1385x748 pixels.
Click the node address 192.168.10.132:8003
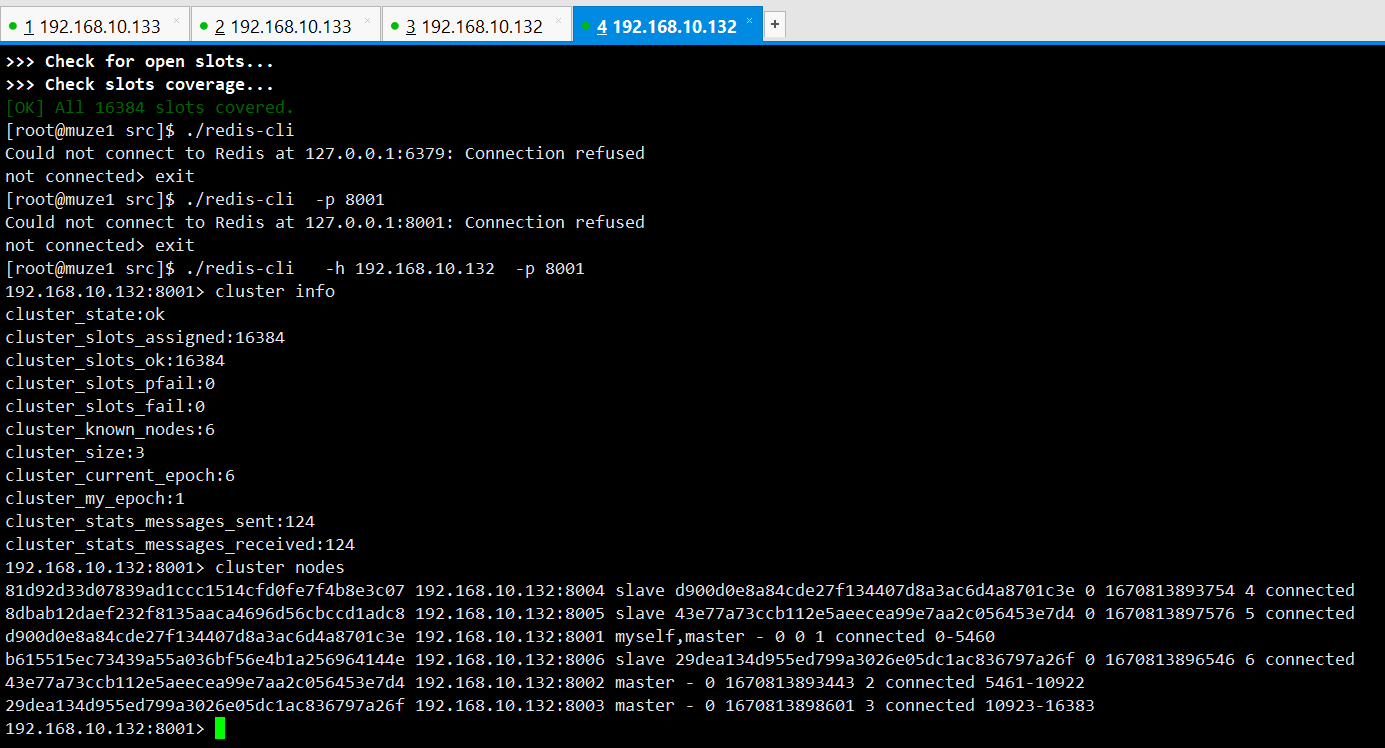point(510,705)
